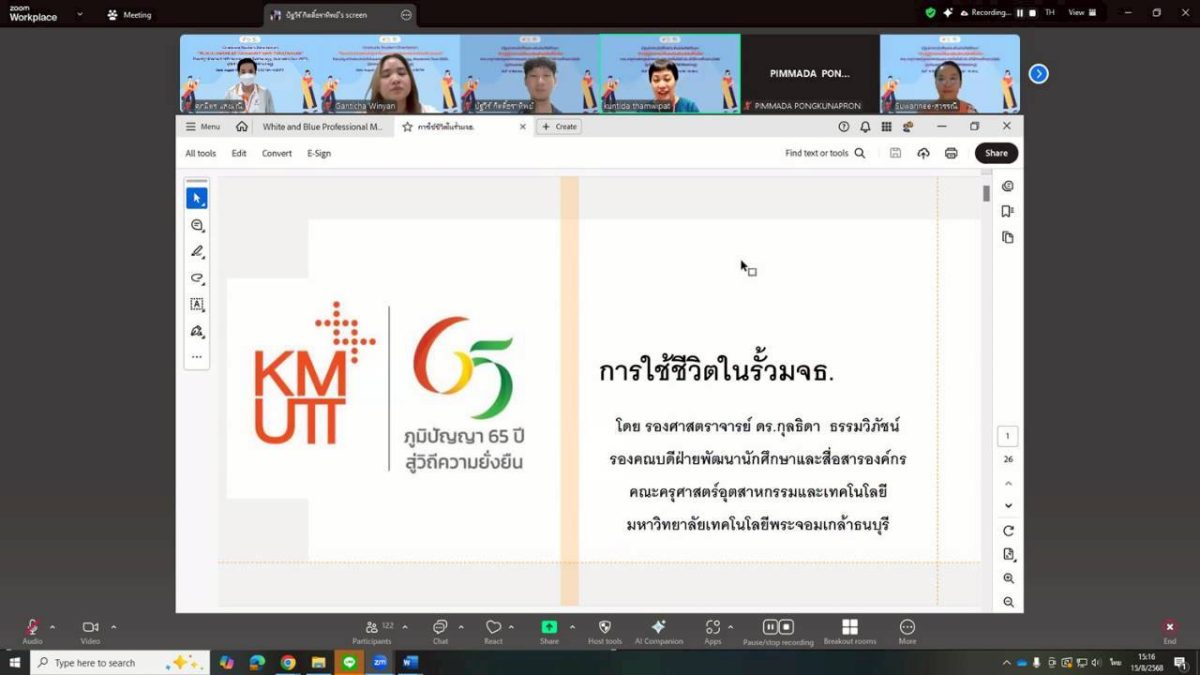The width and height of the screenshot is (1200, 675).
Task: Toggle the Video camera on
Action: (x=90, y=627)
